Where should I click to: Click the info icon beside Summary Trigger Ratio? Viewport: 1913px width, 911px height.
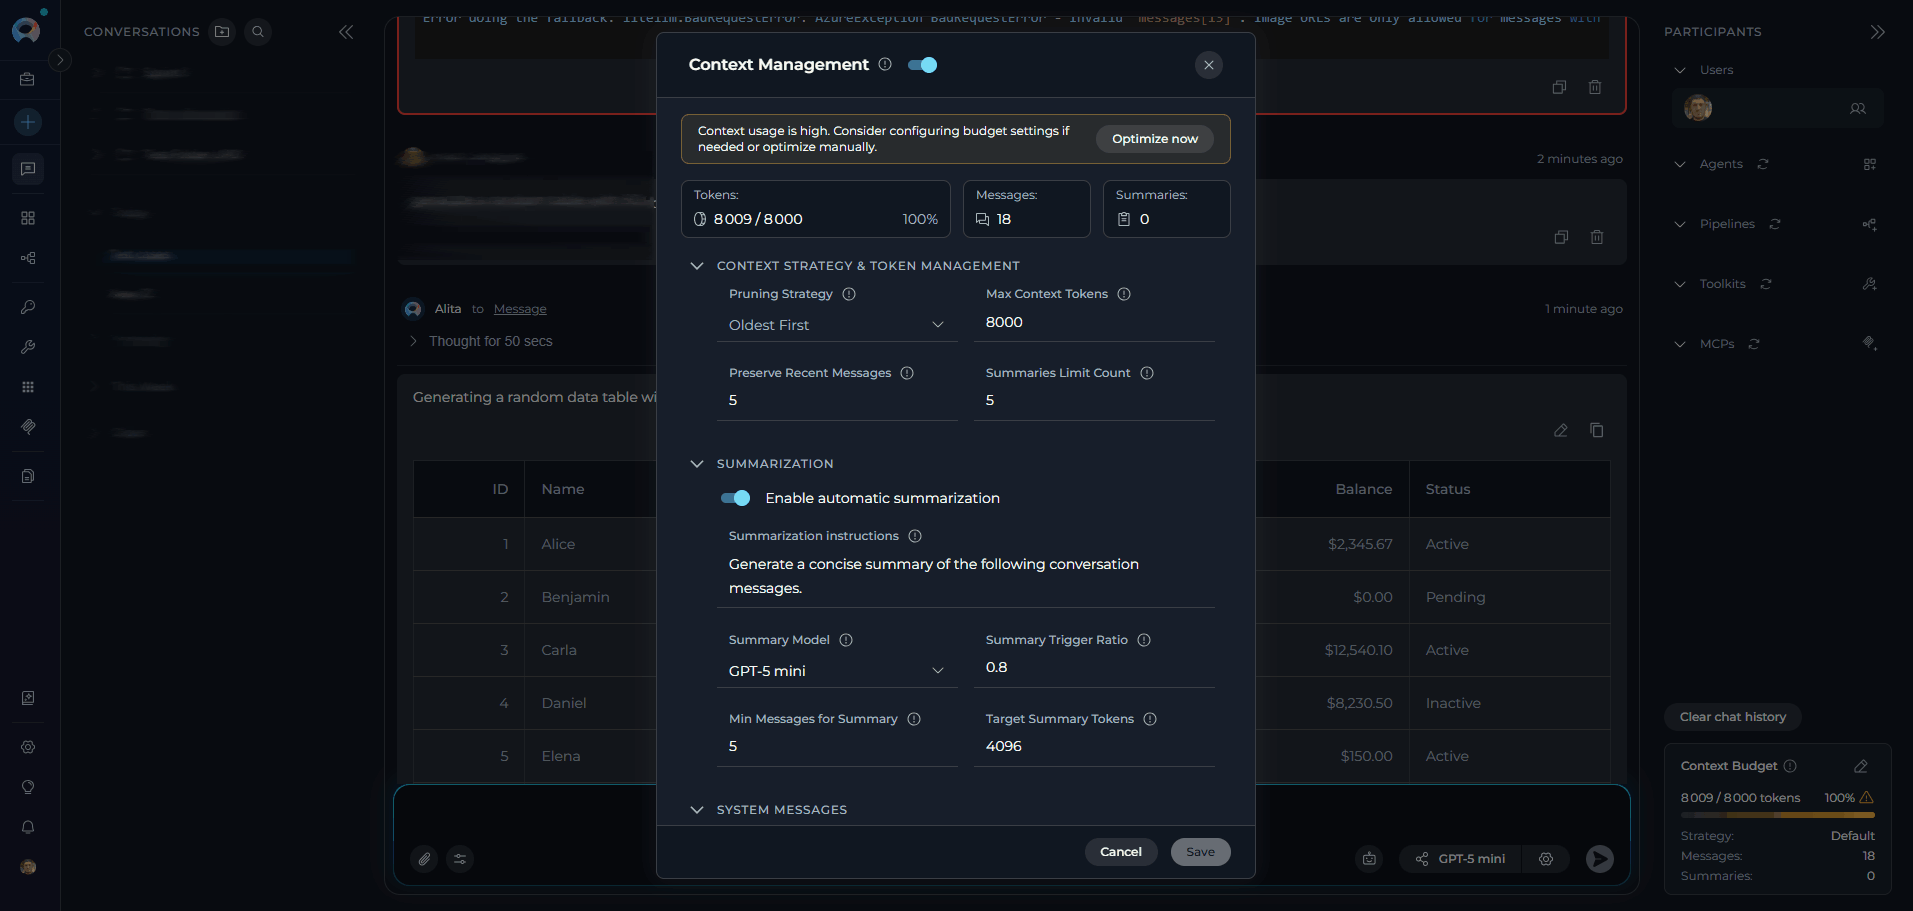[x=1144, y=640]
